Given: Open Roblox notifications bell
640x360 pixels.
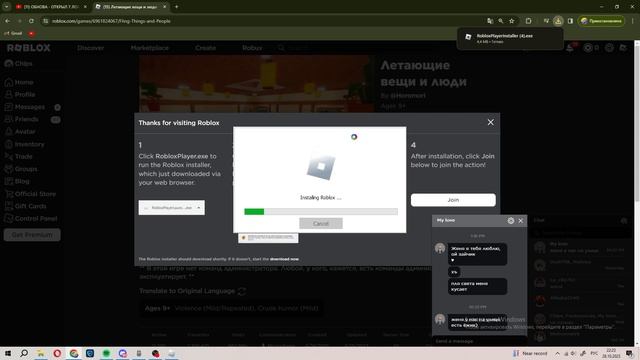Looking at the screenshot, I should 570,48.
